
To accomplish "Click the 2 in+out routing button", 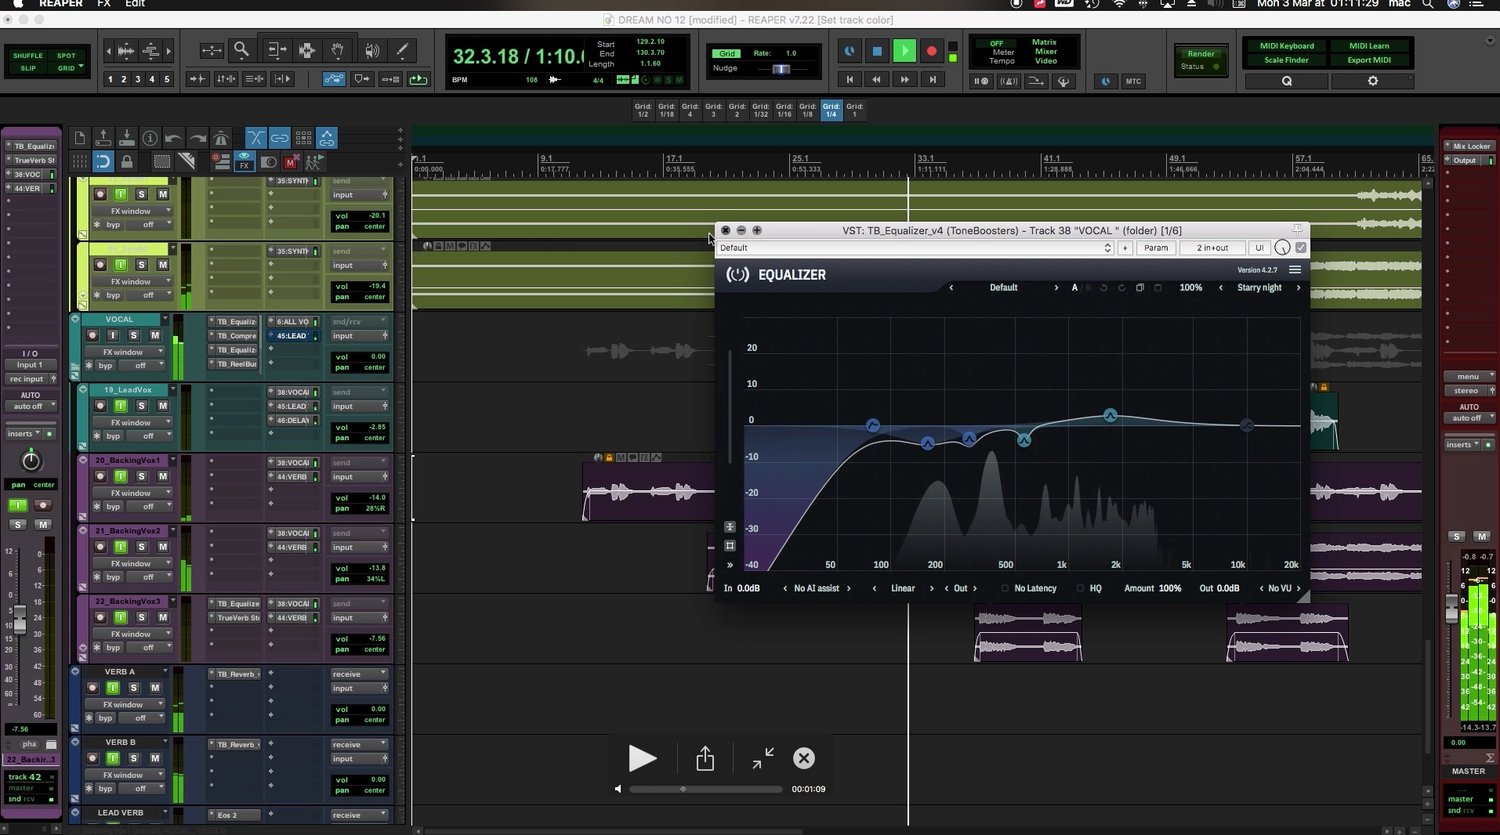I will [1212, 248].
